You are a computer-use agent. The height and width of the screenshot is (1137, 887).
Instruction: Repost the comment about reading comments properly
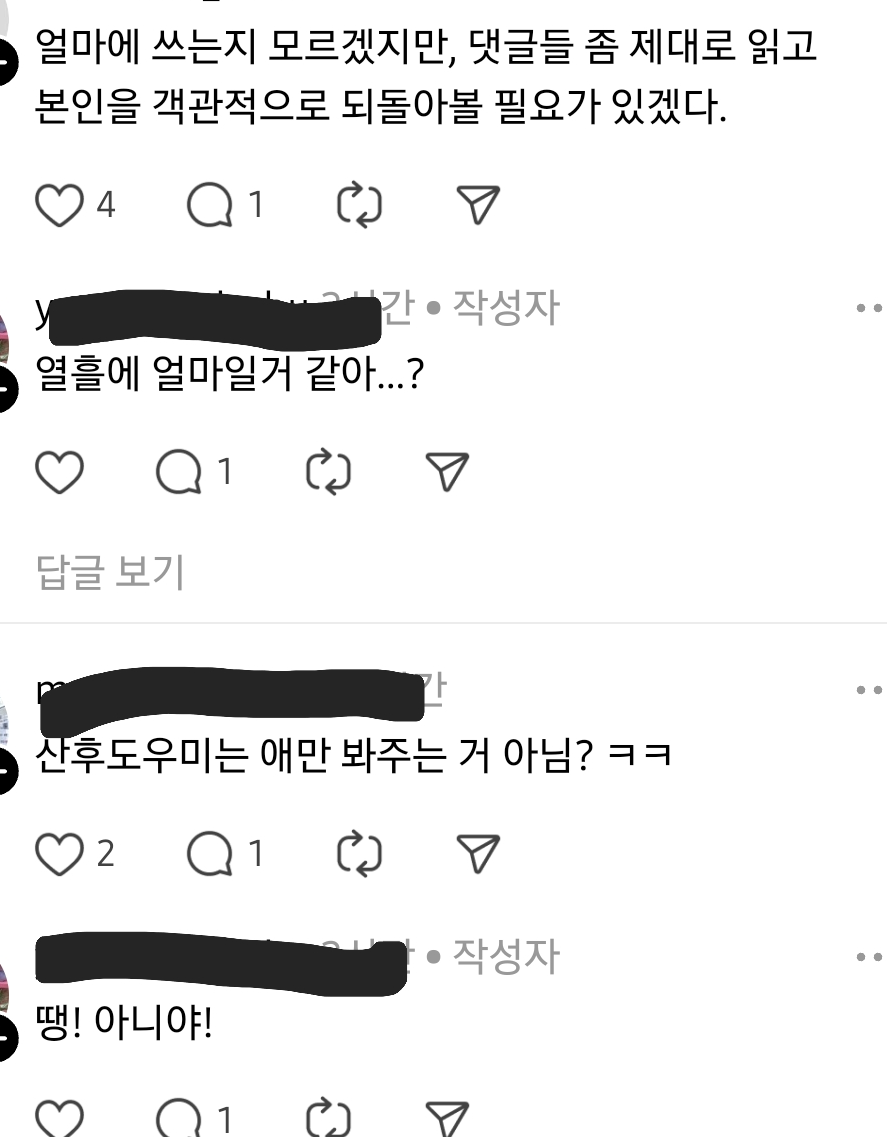tap(360, 205)
